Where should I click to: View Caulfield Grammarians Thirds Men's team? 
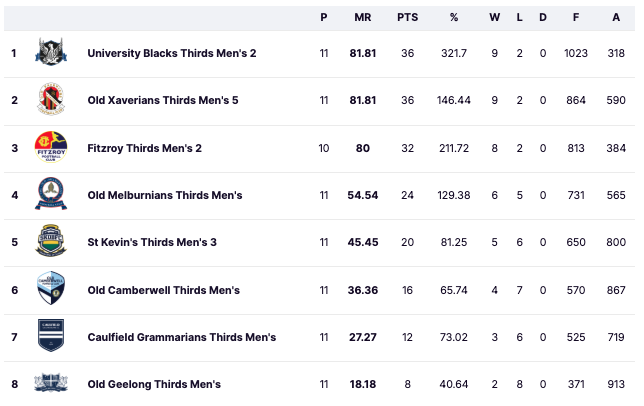(182, 337)
